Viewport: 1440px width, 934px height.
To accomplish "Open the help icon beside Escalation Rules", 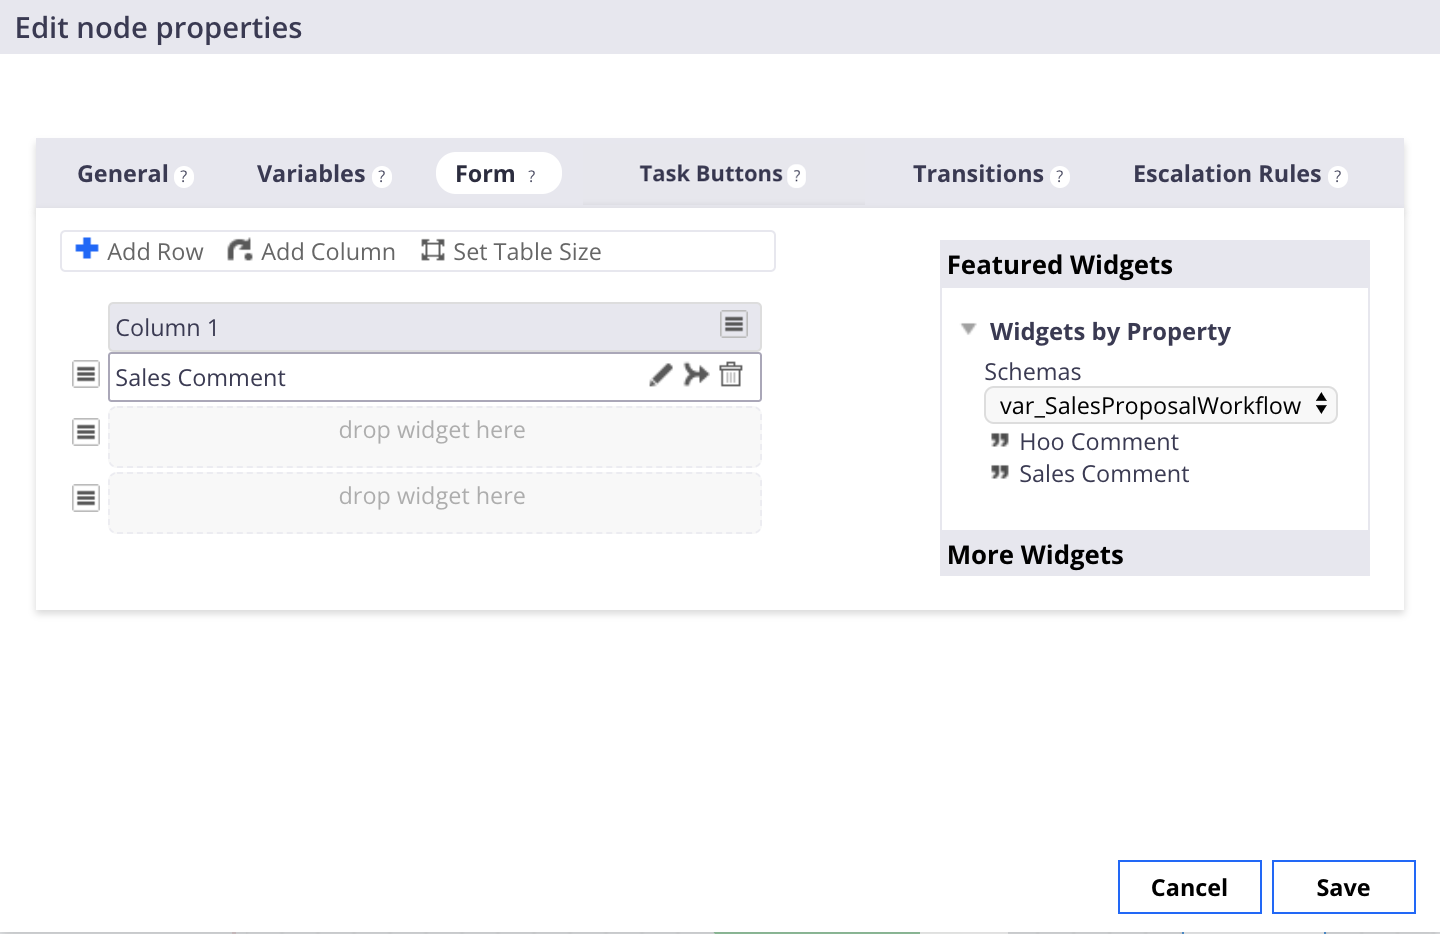I will 1338,177.
